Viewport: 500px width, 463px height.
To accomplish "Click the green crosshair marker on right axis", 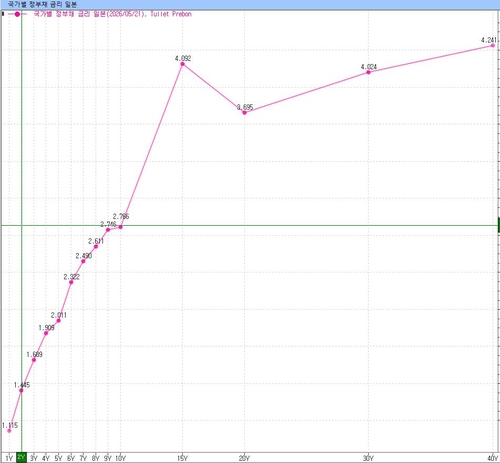I will click(x=499, y=225).
